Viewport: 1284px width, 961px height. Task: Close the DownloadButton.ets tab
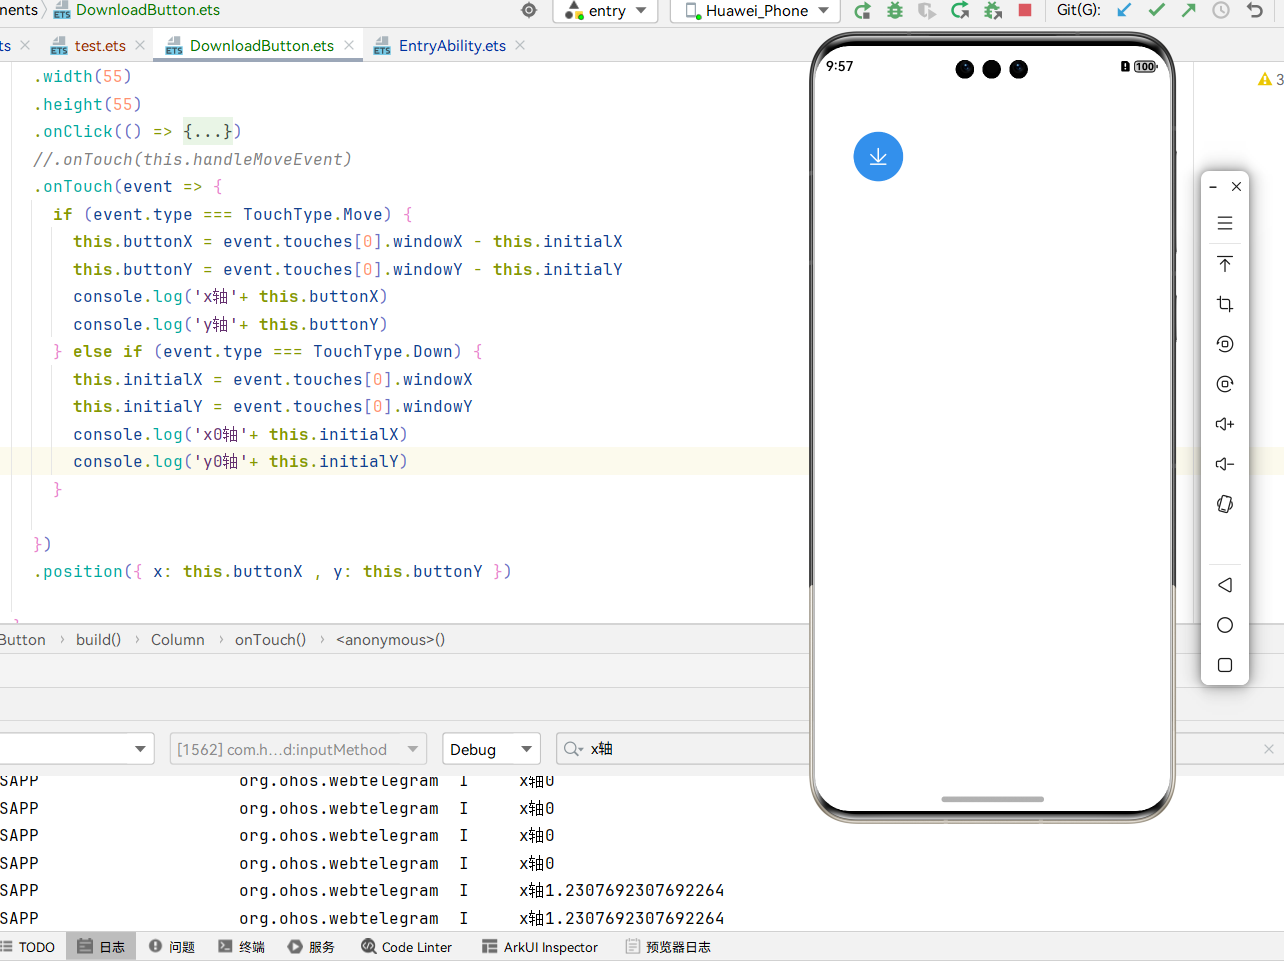348,45
